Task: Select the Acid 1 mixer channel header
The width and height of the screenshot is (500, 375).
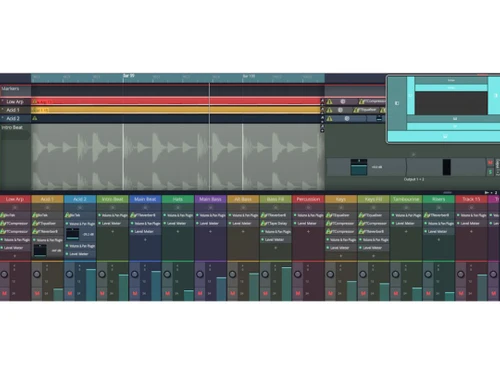Action: [x=47, y=199]
